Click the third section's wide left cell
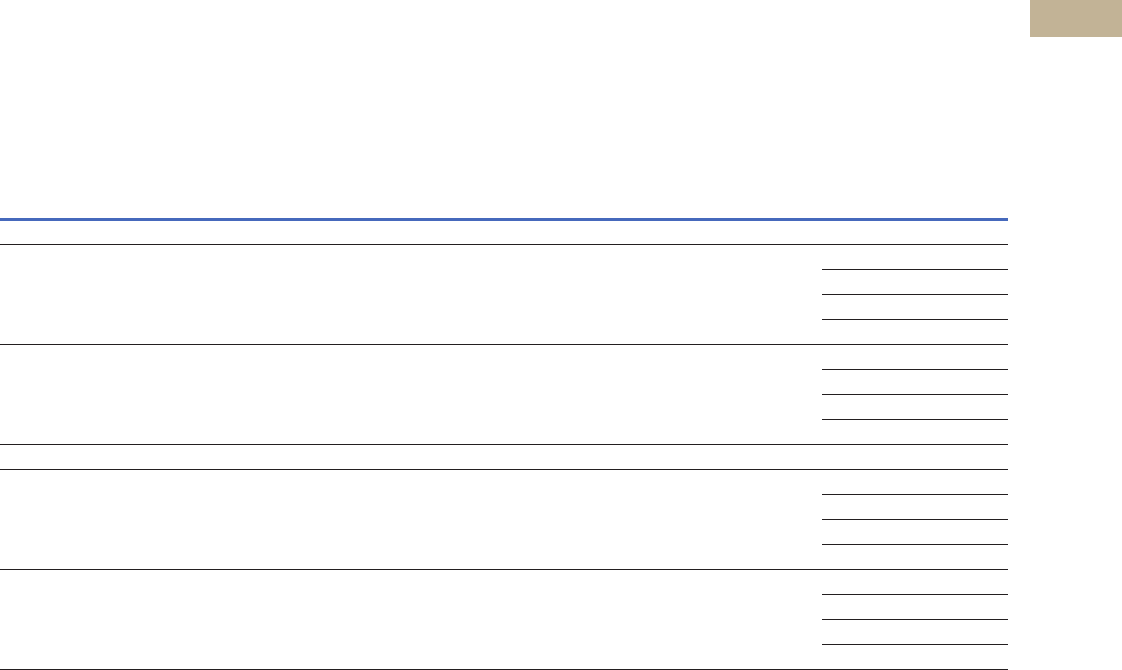1122x670 pixels. pos(411,520)
